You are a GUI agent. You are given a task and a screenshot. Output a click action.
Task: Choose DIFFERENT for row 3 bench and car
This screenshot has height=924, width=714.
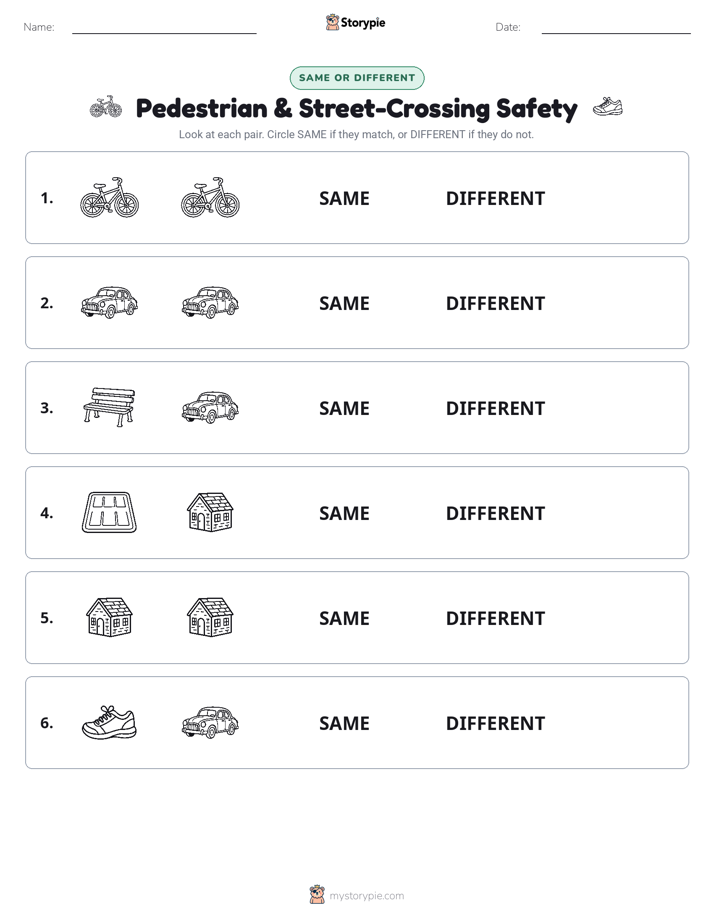tap(495, 408)
